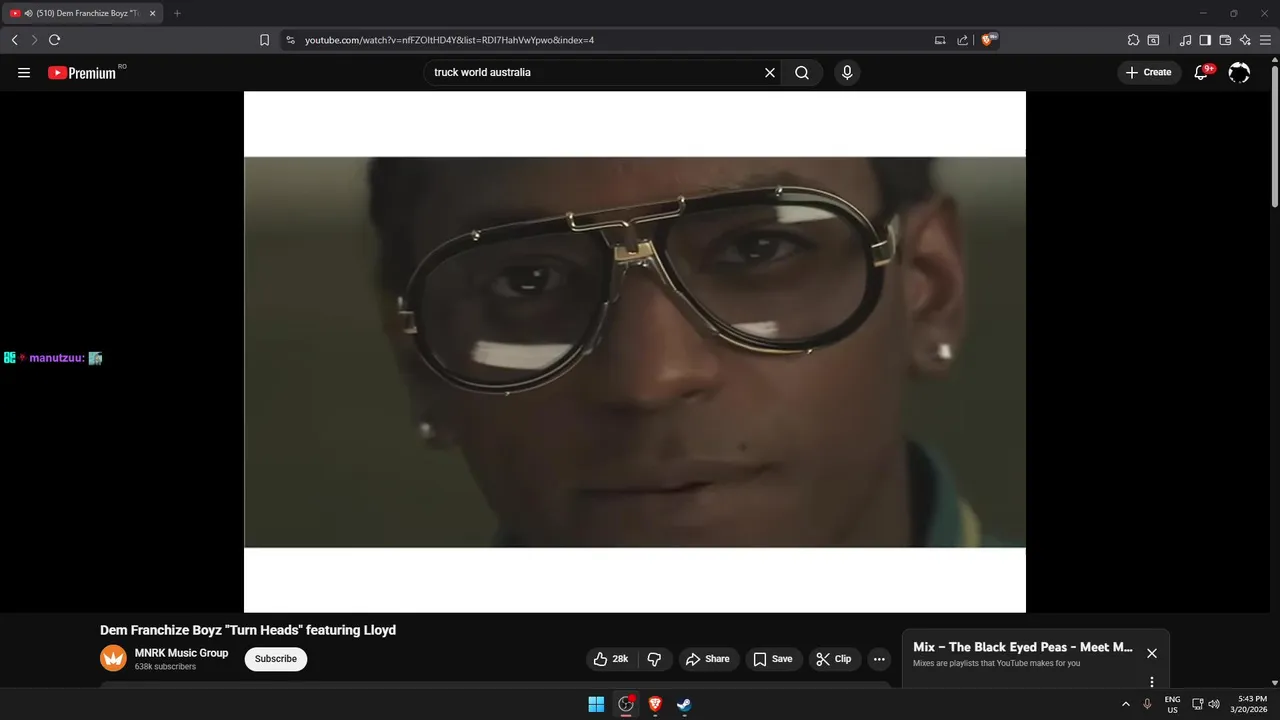Like the video with 28k thumbs up
This screenshot has height=720, width=1280.
(611, 659)
